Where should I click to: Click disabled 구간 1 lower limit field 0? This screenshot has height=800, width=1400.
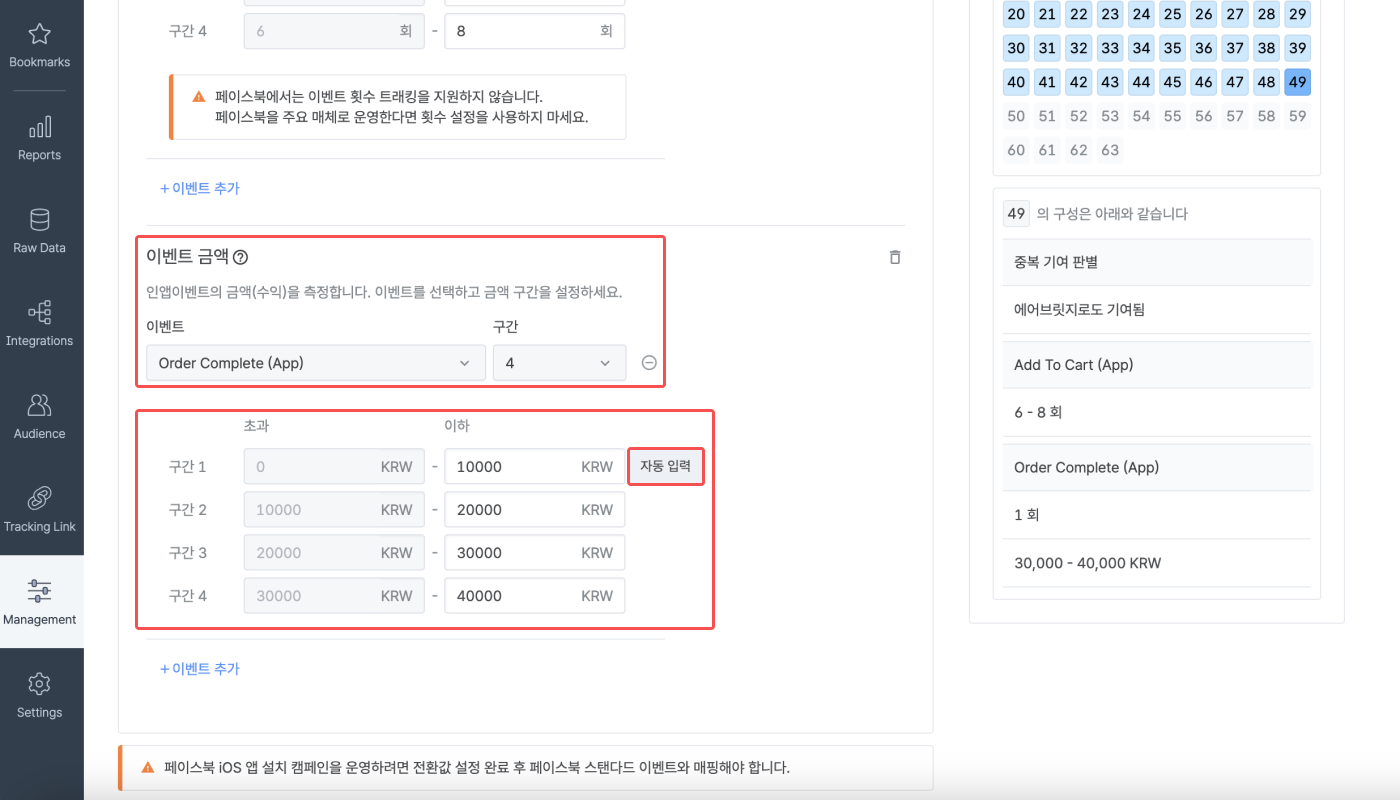click(x=334, y=467)
